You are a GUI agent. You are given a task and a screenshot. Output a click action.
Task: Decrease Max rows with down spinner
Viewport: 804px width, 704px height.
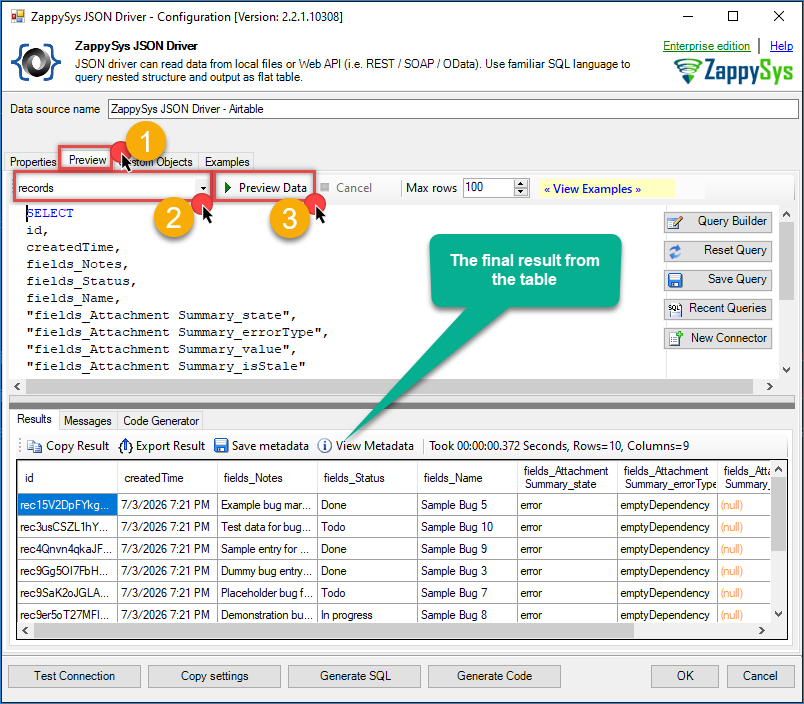521,192
